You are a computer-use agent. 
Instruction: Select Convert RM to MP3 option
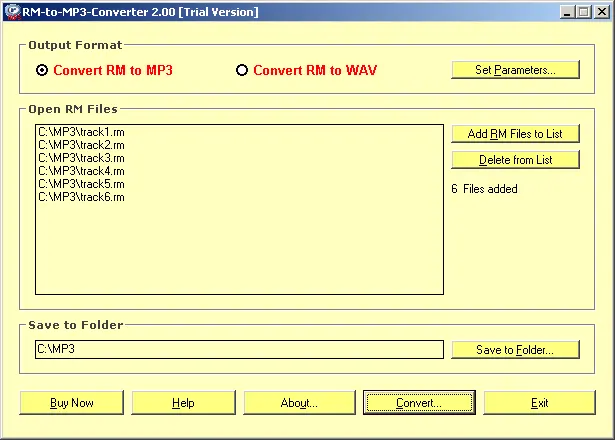(42, 70)
